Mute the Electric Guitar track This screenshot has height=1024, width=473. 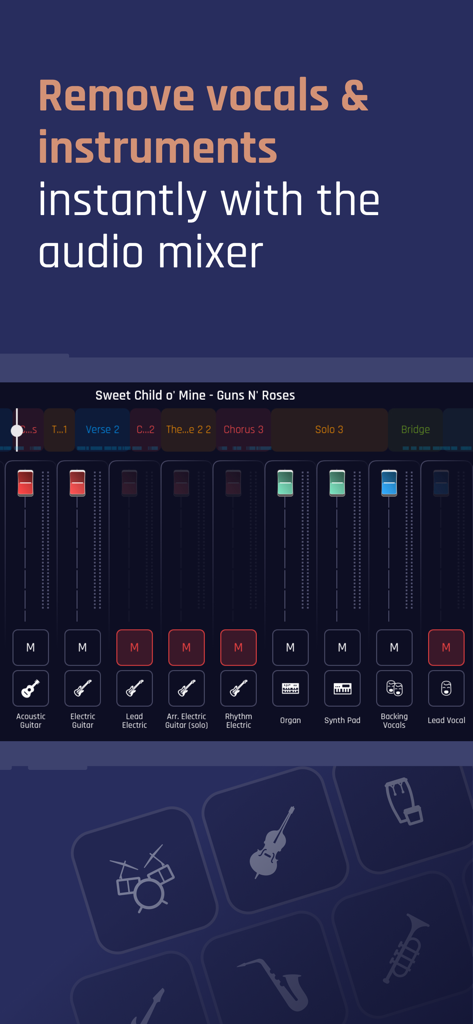82,647
